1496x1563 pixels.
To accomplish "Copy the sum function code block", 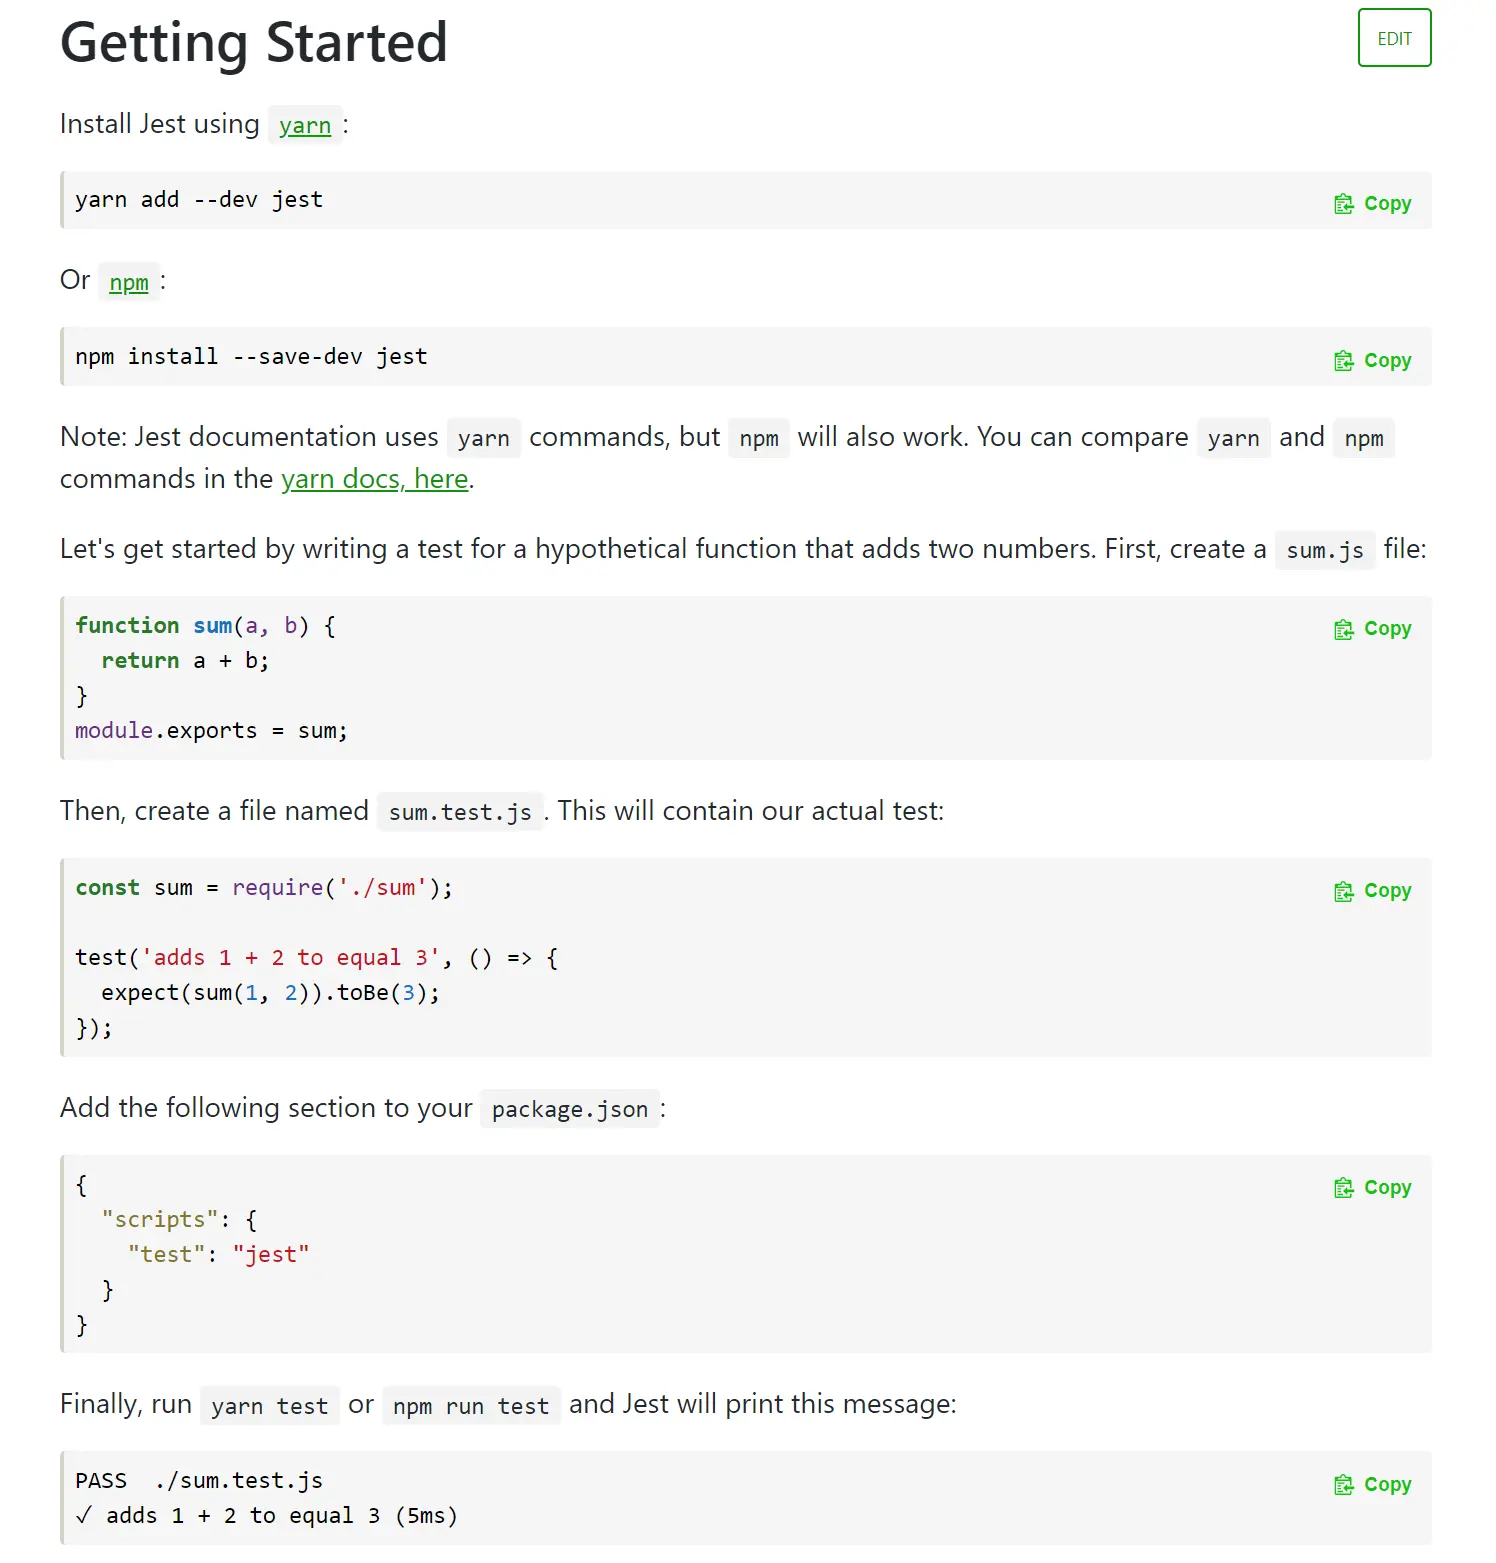I will point(1373,629).
